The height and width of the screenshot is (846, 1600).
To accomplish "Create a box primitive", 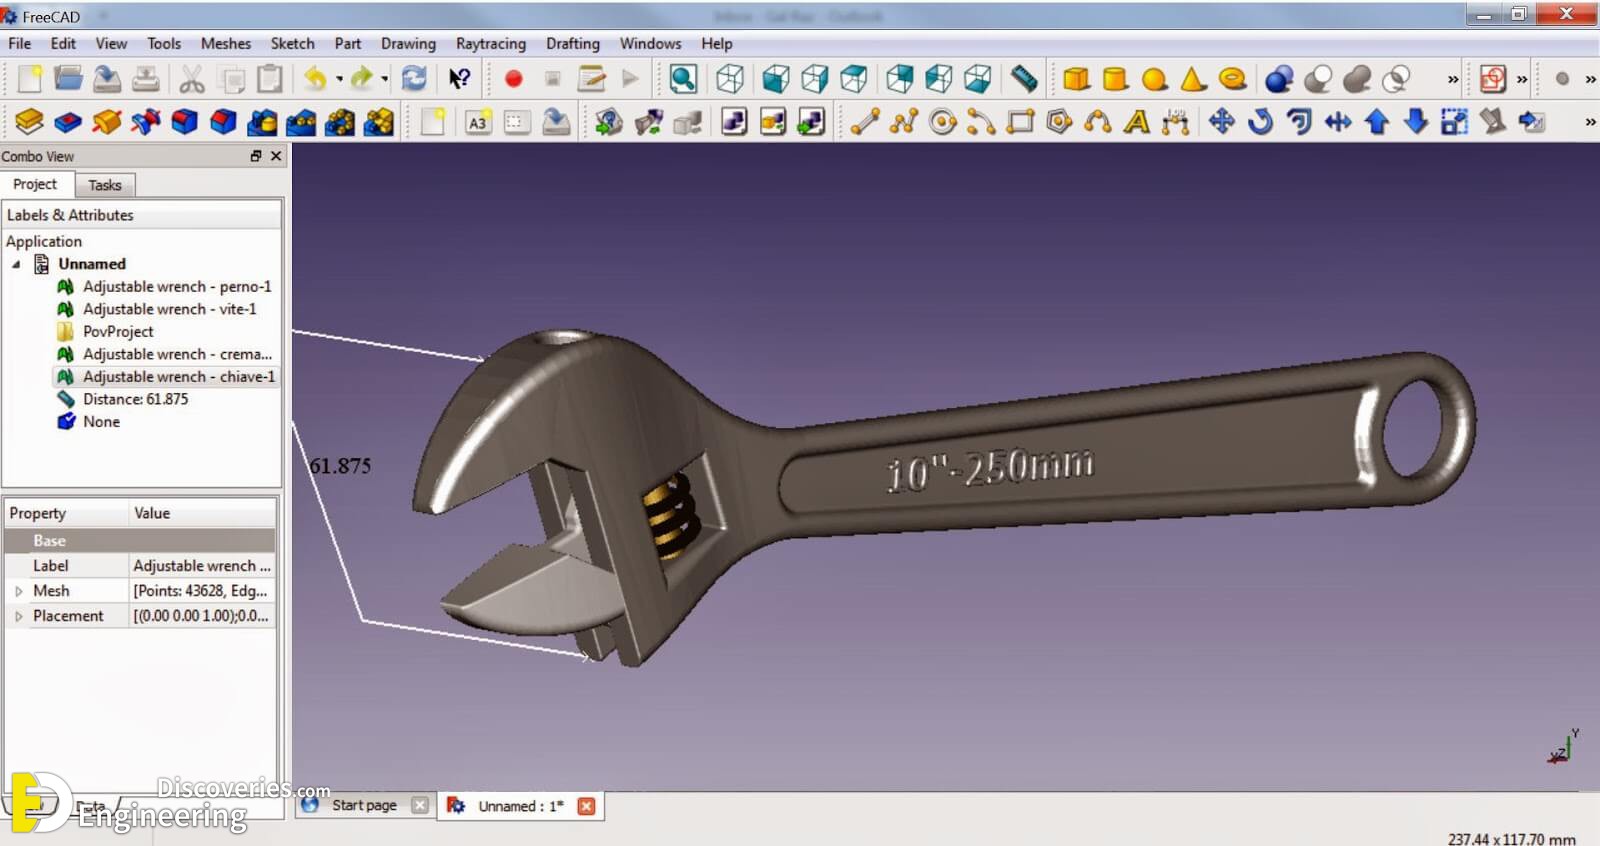I will 1076,78.
